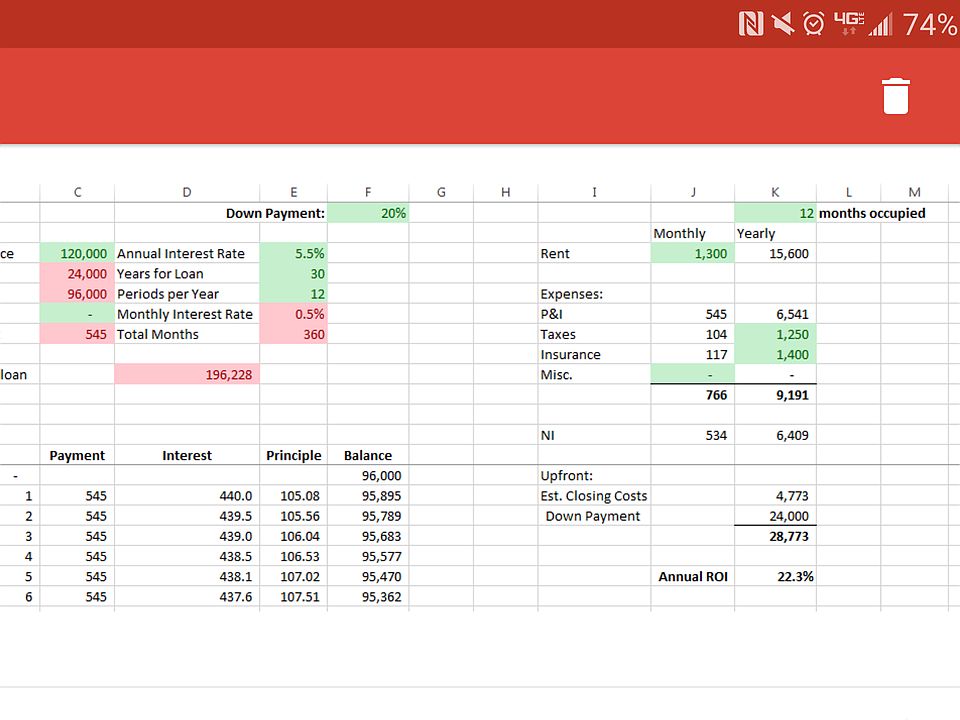The height and width of the screenshot is (720, 960).
Task: Select the Misc. monthly green cell
Action: 692,375
